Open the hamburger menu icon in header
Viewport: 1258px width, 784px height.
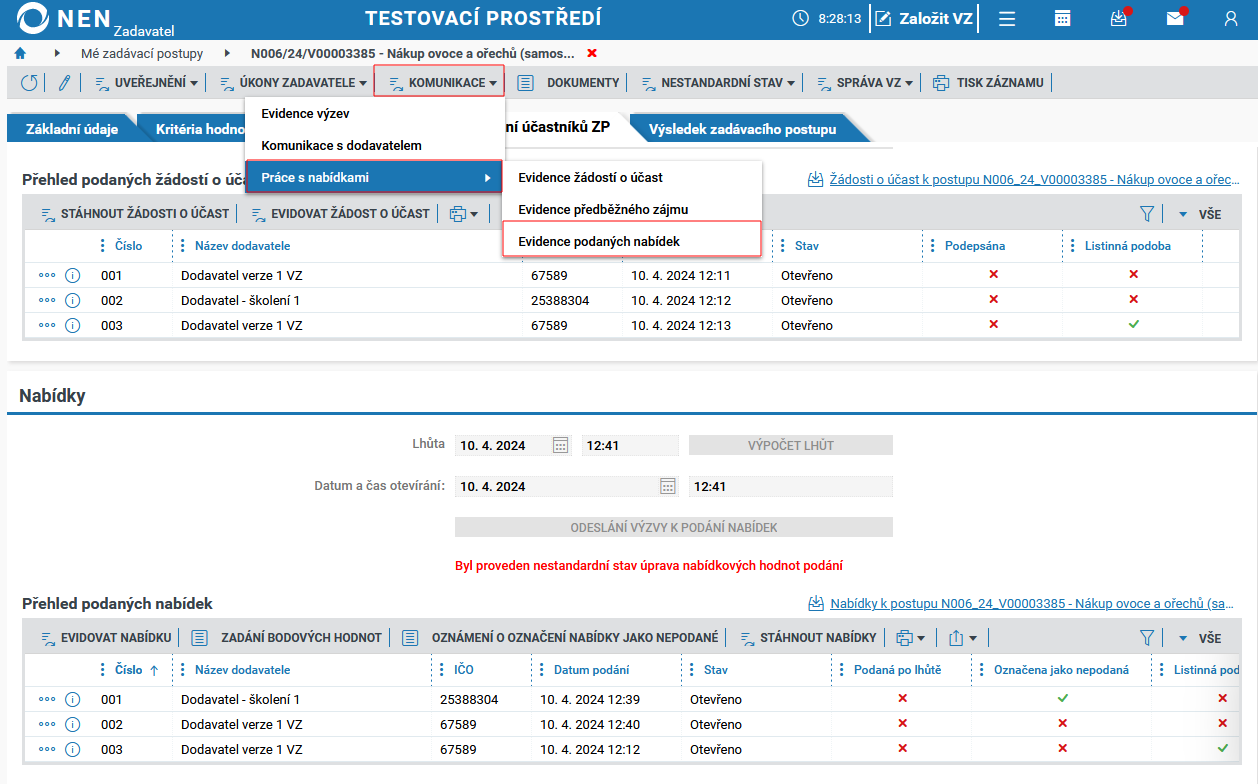(x=1007, y=19)
